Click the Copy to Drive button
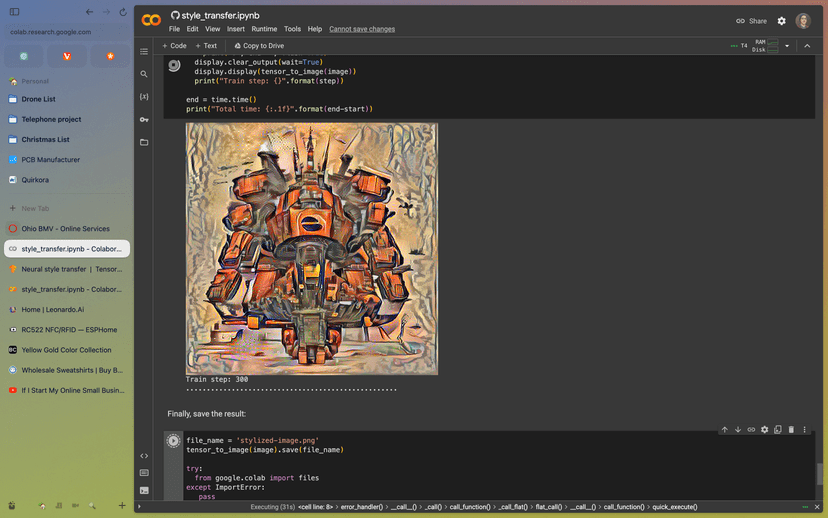Viewport: 828px width, 518px height. point(258,46)
